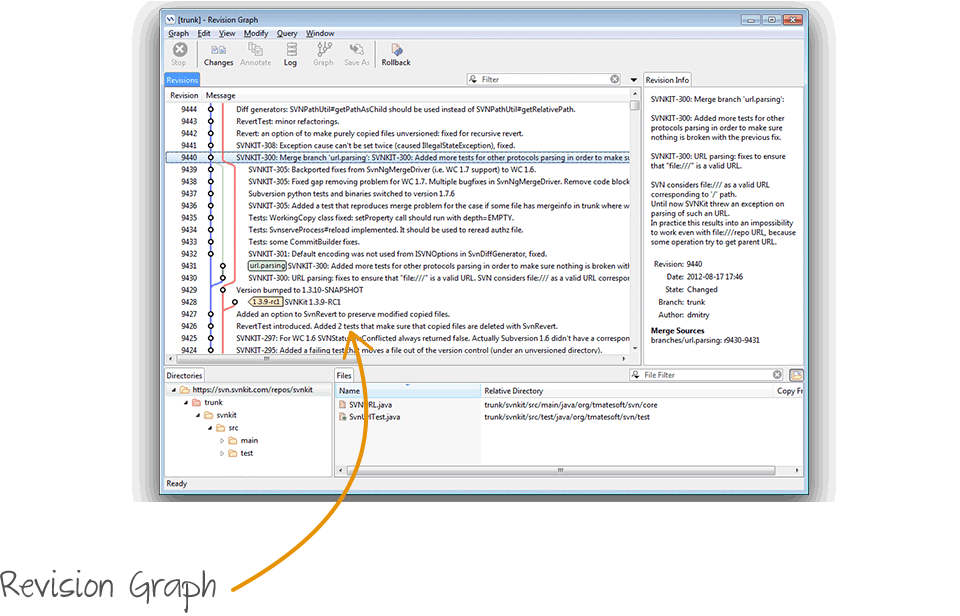Open the Modify menu

255,33
